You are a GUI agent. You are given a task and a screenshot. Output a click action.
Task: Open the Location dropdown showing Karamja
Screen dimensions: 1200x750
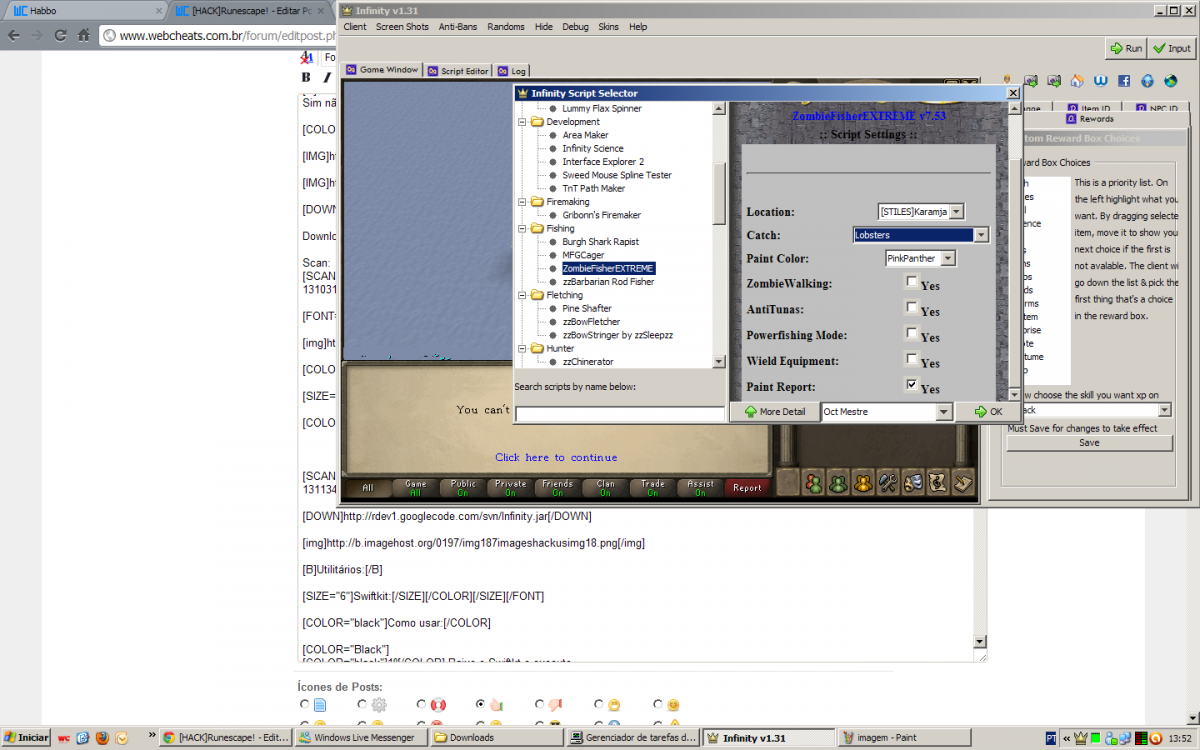[921, 212]
